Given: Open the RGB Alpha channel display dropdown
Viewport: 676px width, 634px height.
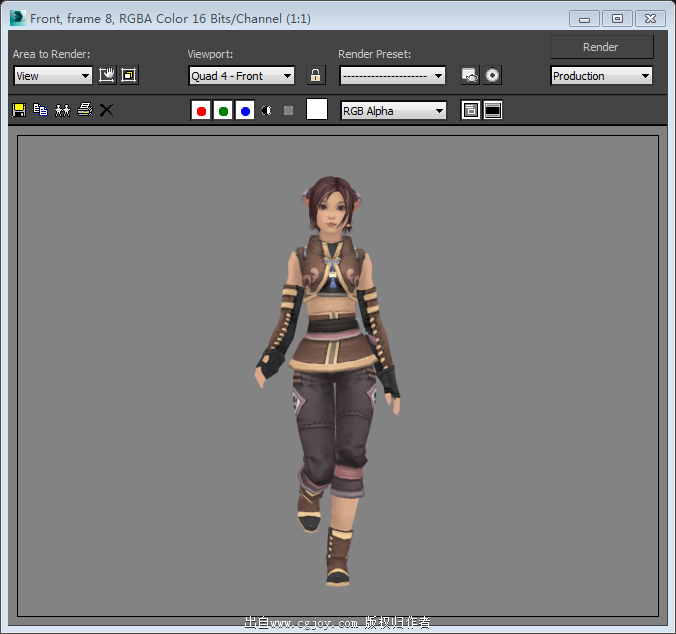Looking at the screenshot, I should coord(393,111).
